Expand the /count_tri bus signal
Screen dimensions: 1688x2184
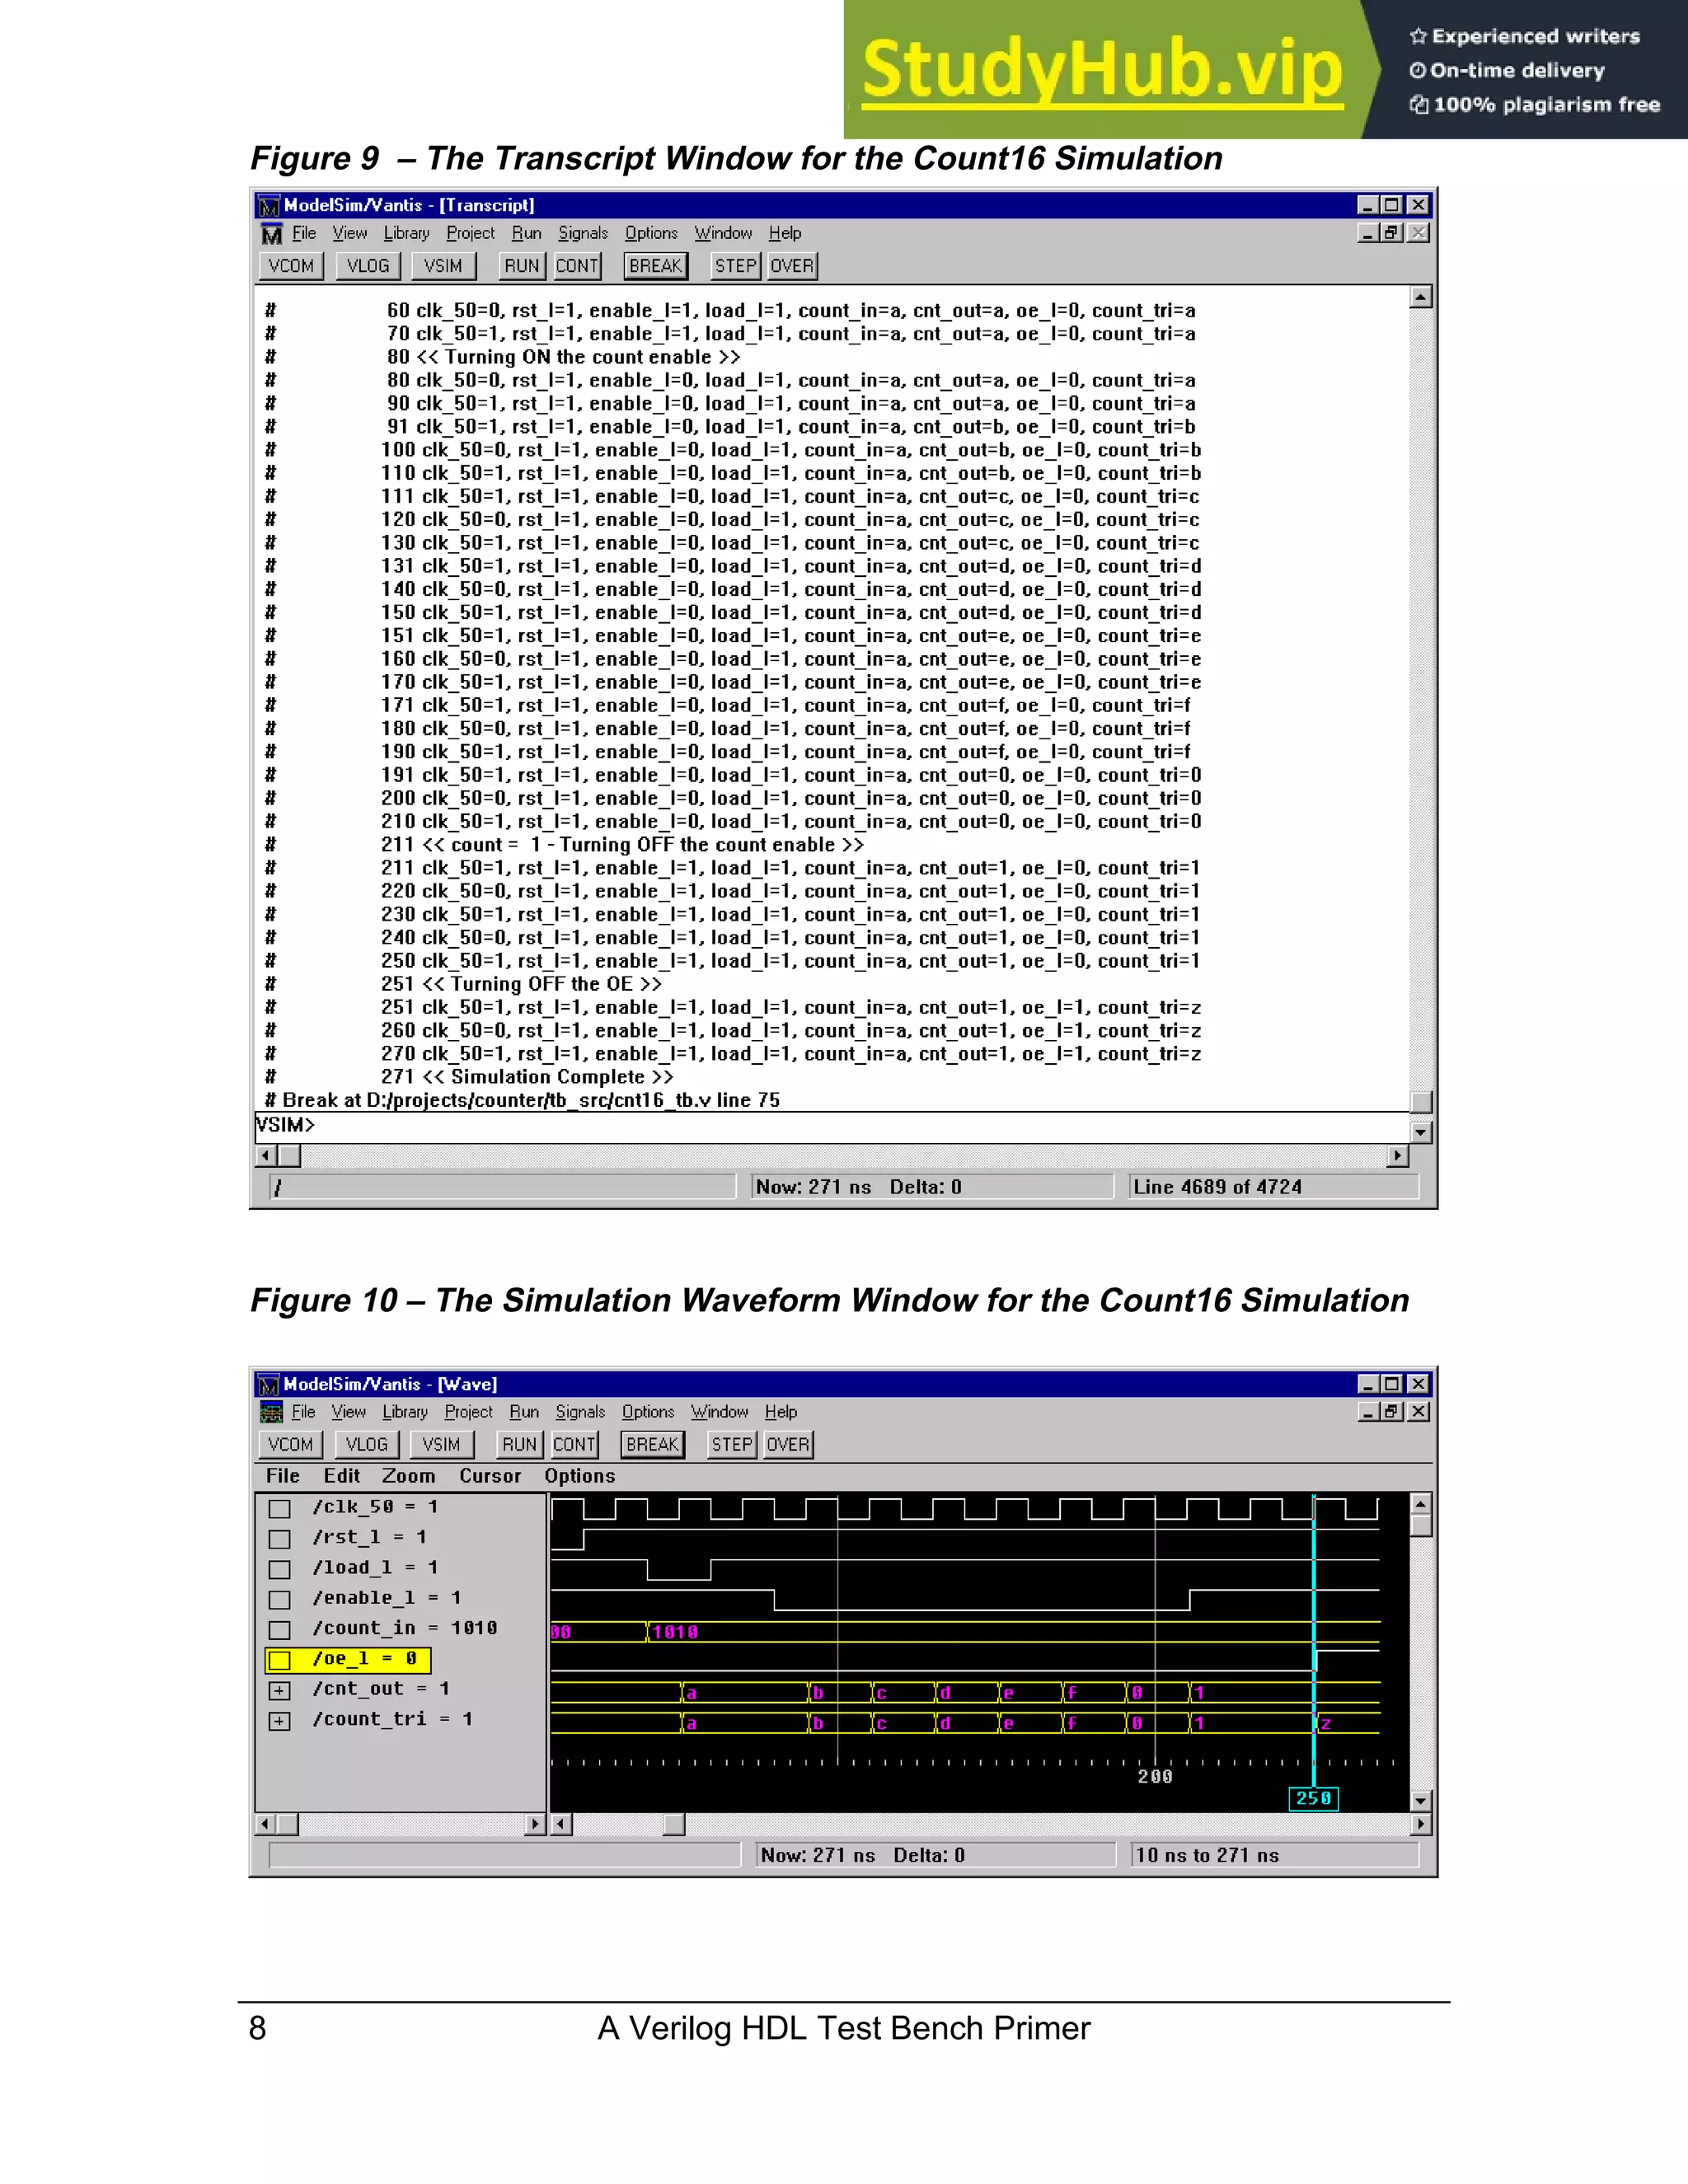[x=280, y=1721]
